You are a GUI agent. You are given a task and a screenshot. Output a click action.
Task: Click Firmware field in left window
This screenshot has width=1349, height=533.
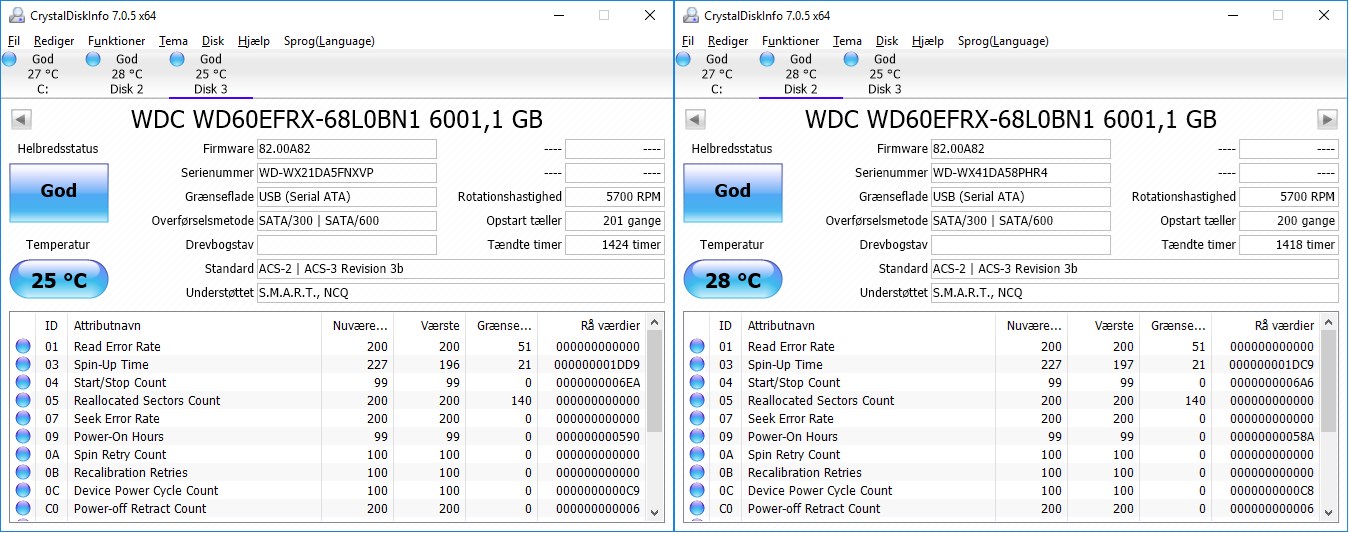point(347,149)
